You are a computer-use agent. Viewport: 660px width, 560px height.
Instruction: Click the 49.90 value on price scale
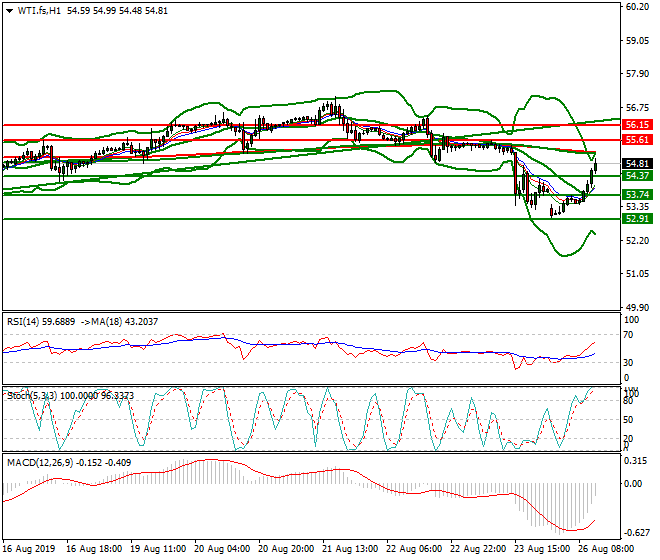pyautogui.click(x=637, y=307)
